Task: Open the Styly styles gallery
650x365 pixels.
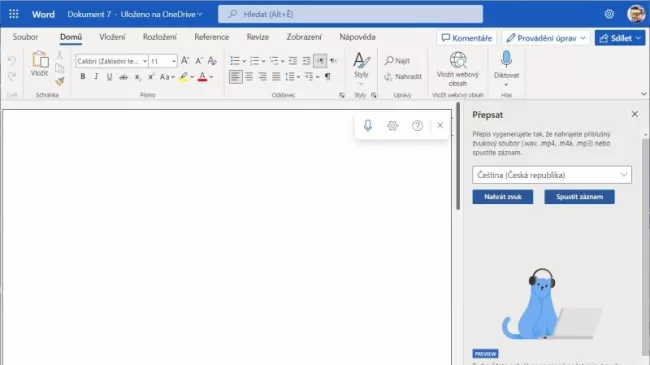Action: point(361,68)
